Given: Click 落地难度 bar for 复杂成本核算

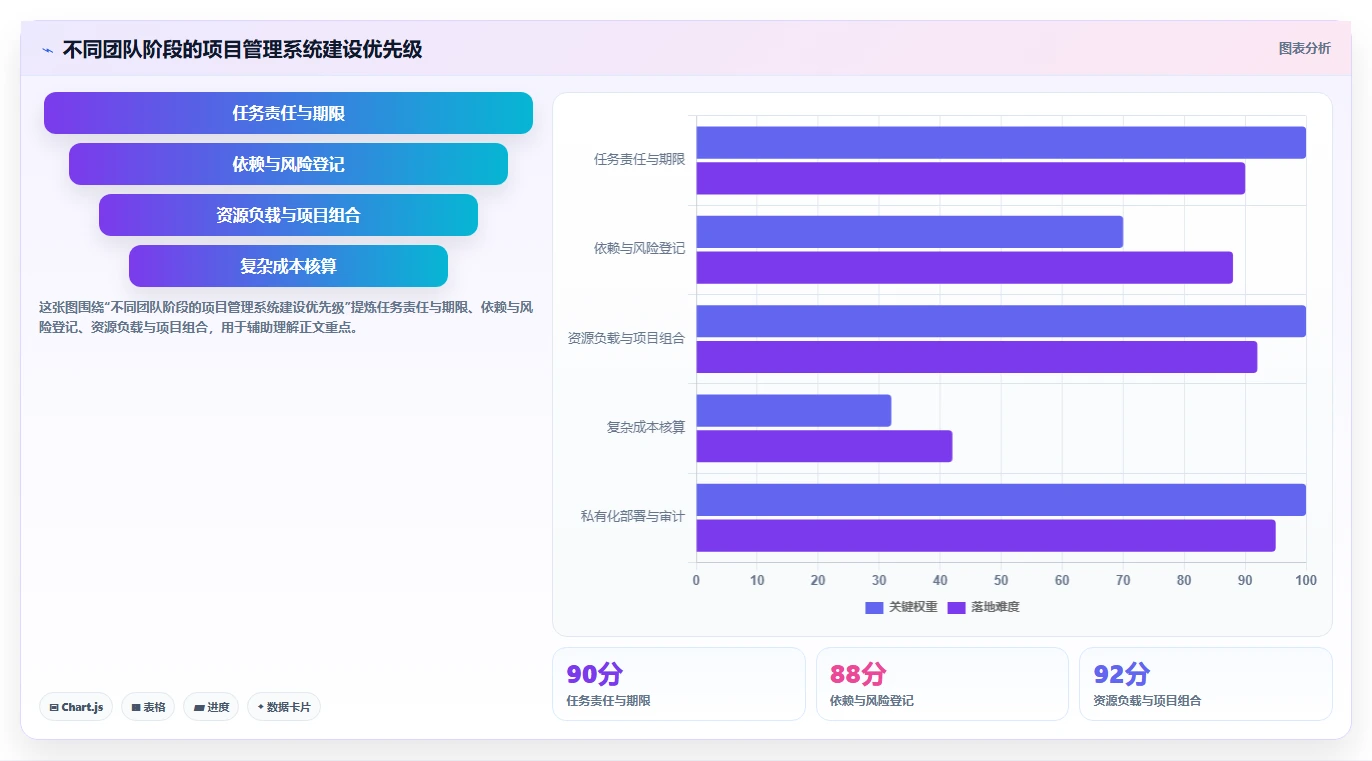Looking at the screenshot, I should (824, 446).
